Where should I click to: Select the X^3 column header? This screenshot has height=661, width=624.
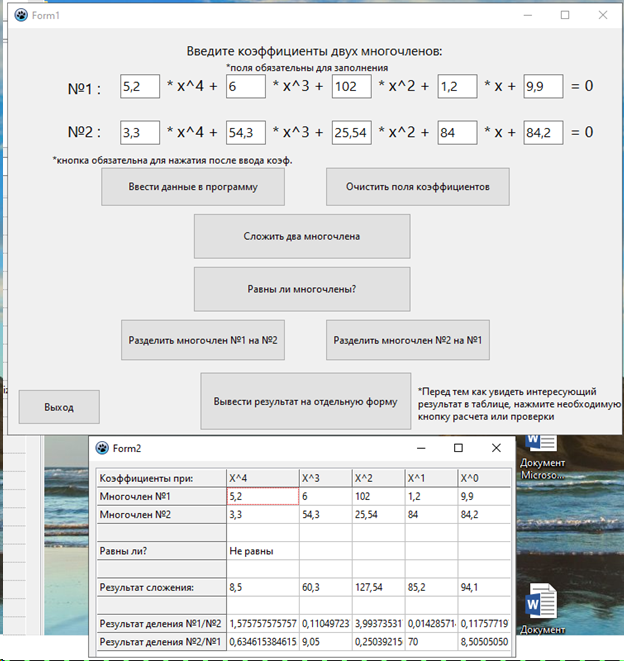point(325,478)
